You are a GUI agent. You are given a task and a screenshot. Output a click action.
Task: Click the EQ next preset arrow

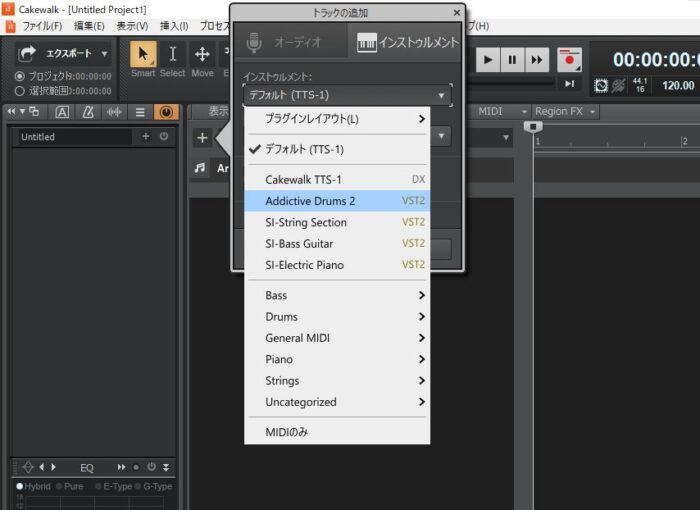[x=53, y=467]
